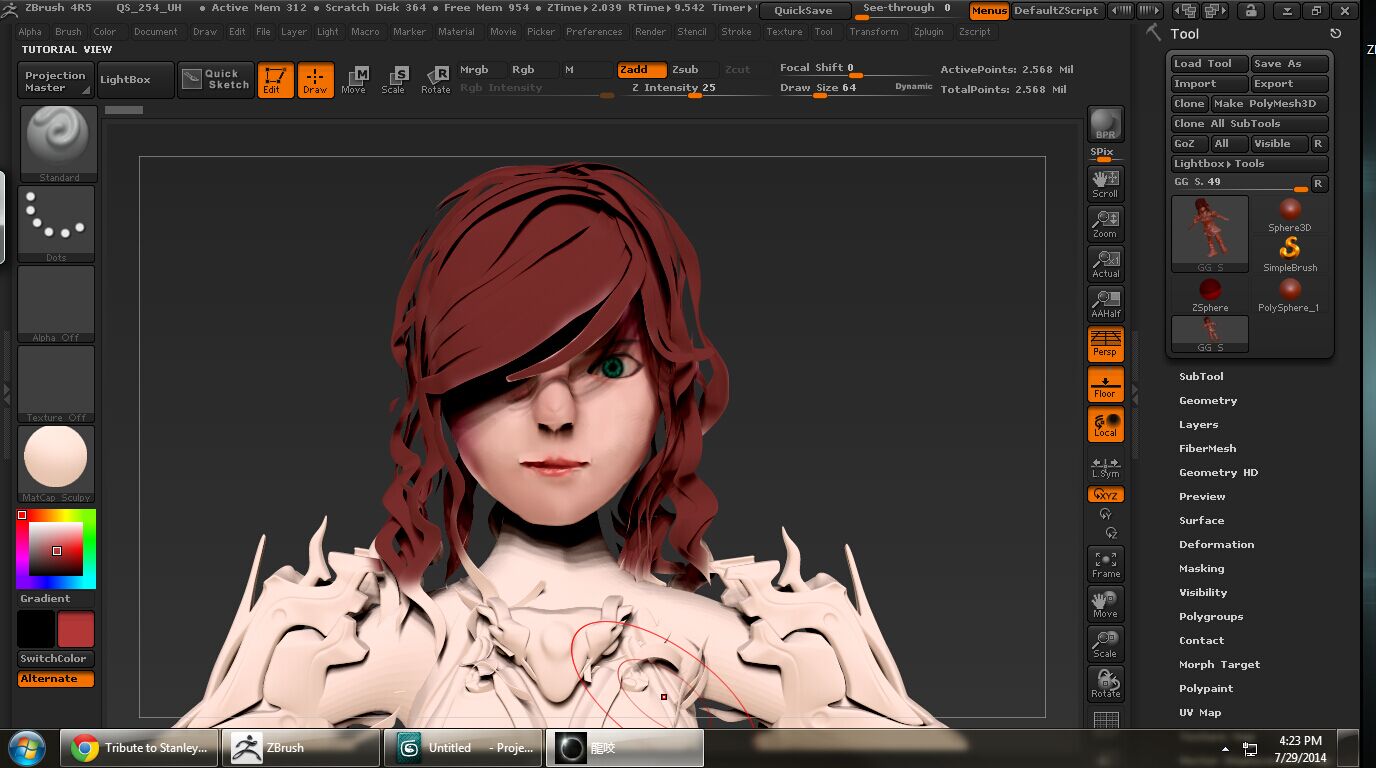Open the Brush menu
Image resolution: width=1376 pixels, height=768 pixels.
pos(68,32)
